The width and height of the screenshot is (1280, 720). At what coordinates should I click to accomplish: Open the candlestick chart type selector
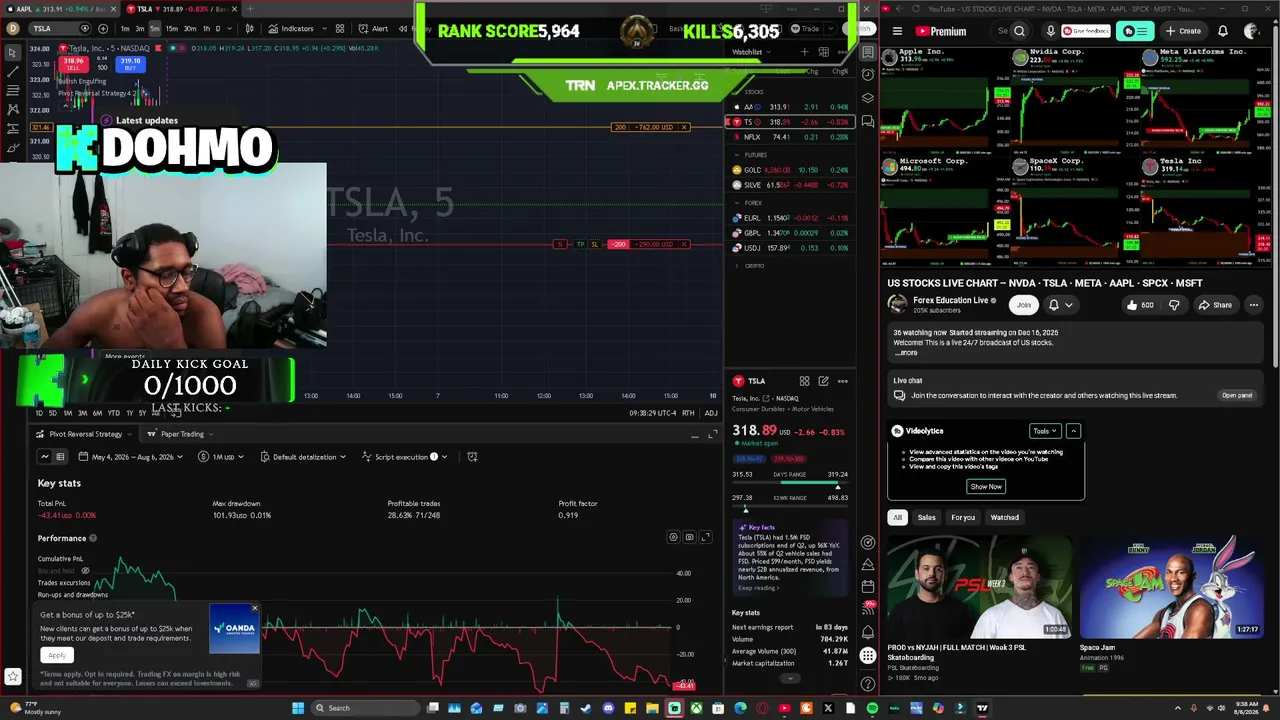click(x=249, y=28)
